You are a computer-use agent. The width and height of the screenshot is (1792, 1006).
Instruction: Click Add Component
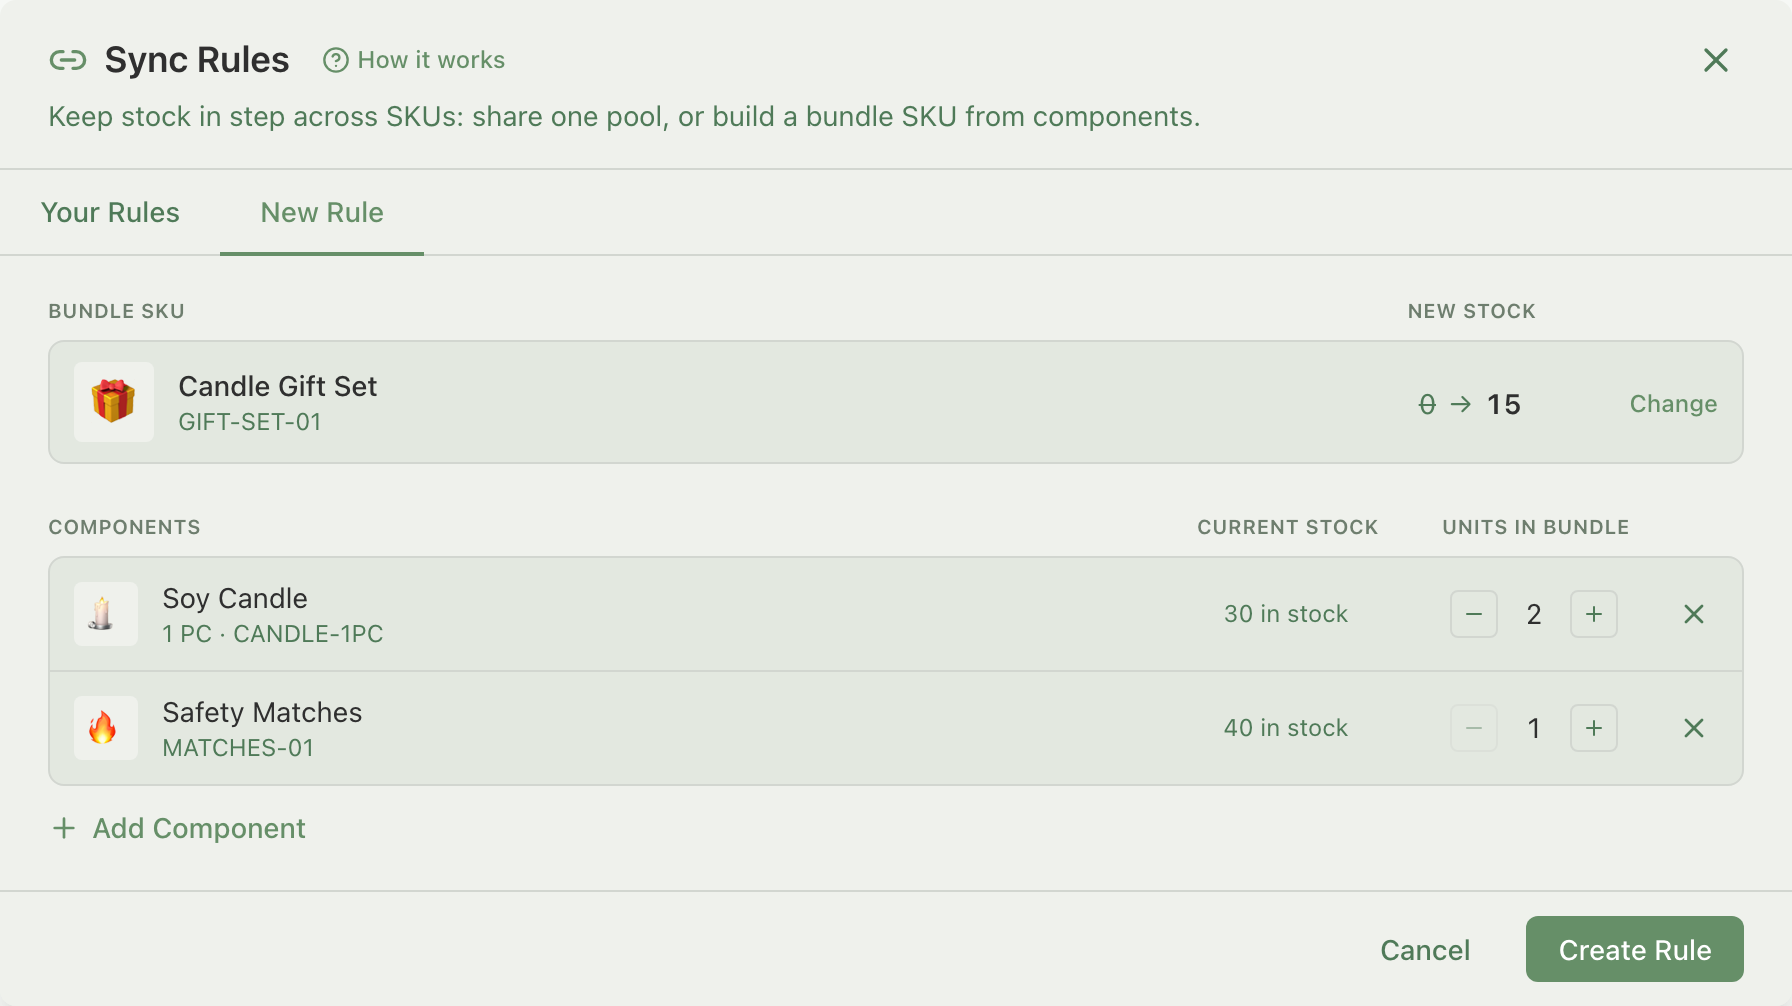pyautogui.click(x=179, y=829)
